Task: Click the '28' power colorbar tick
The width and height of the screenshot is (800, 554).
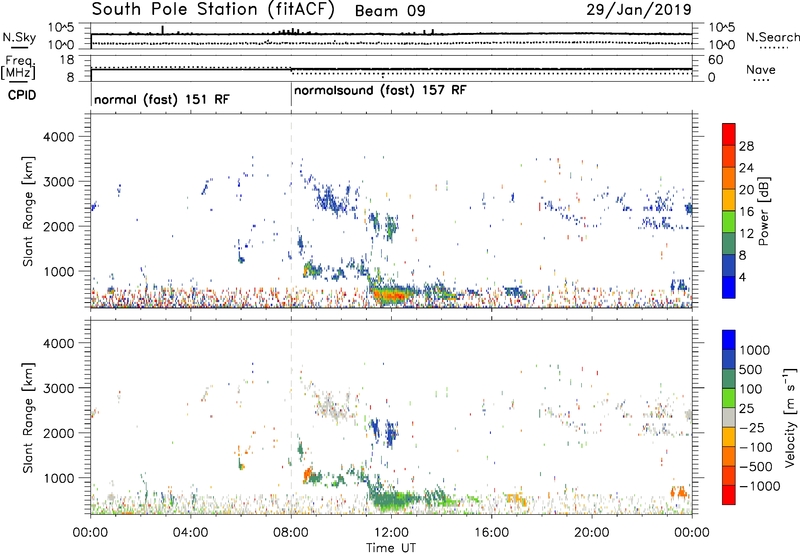Action: coord(746,146)
